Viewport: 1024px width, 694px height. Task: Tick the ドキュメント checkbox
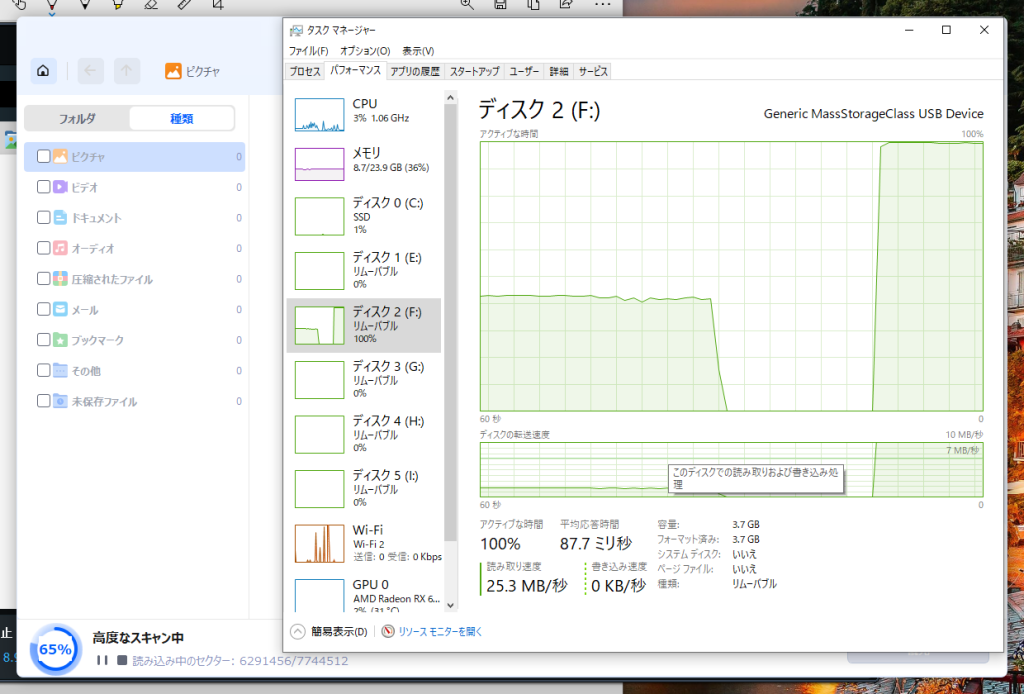(44, 217)
